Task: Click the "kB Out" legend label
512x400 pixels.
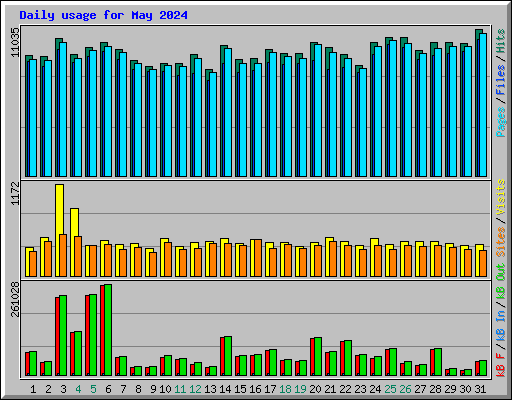Action: pos(501,282)
